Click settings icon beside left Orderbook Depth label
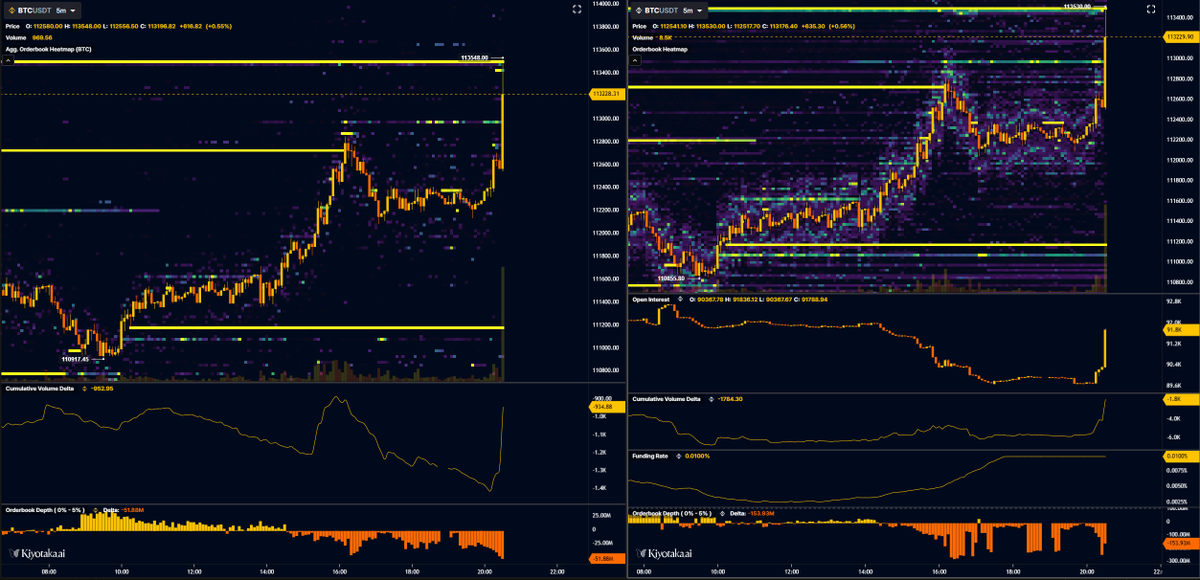Viewport: 1200px width, 580px height. (x=97, y=511)
